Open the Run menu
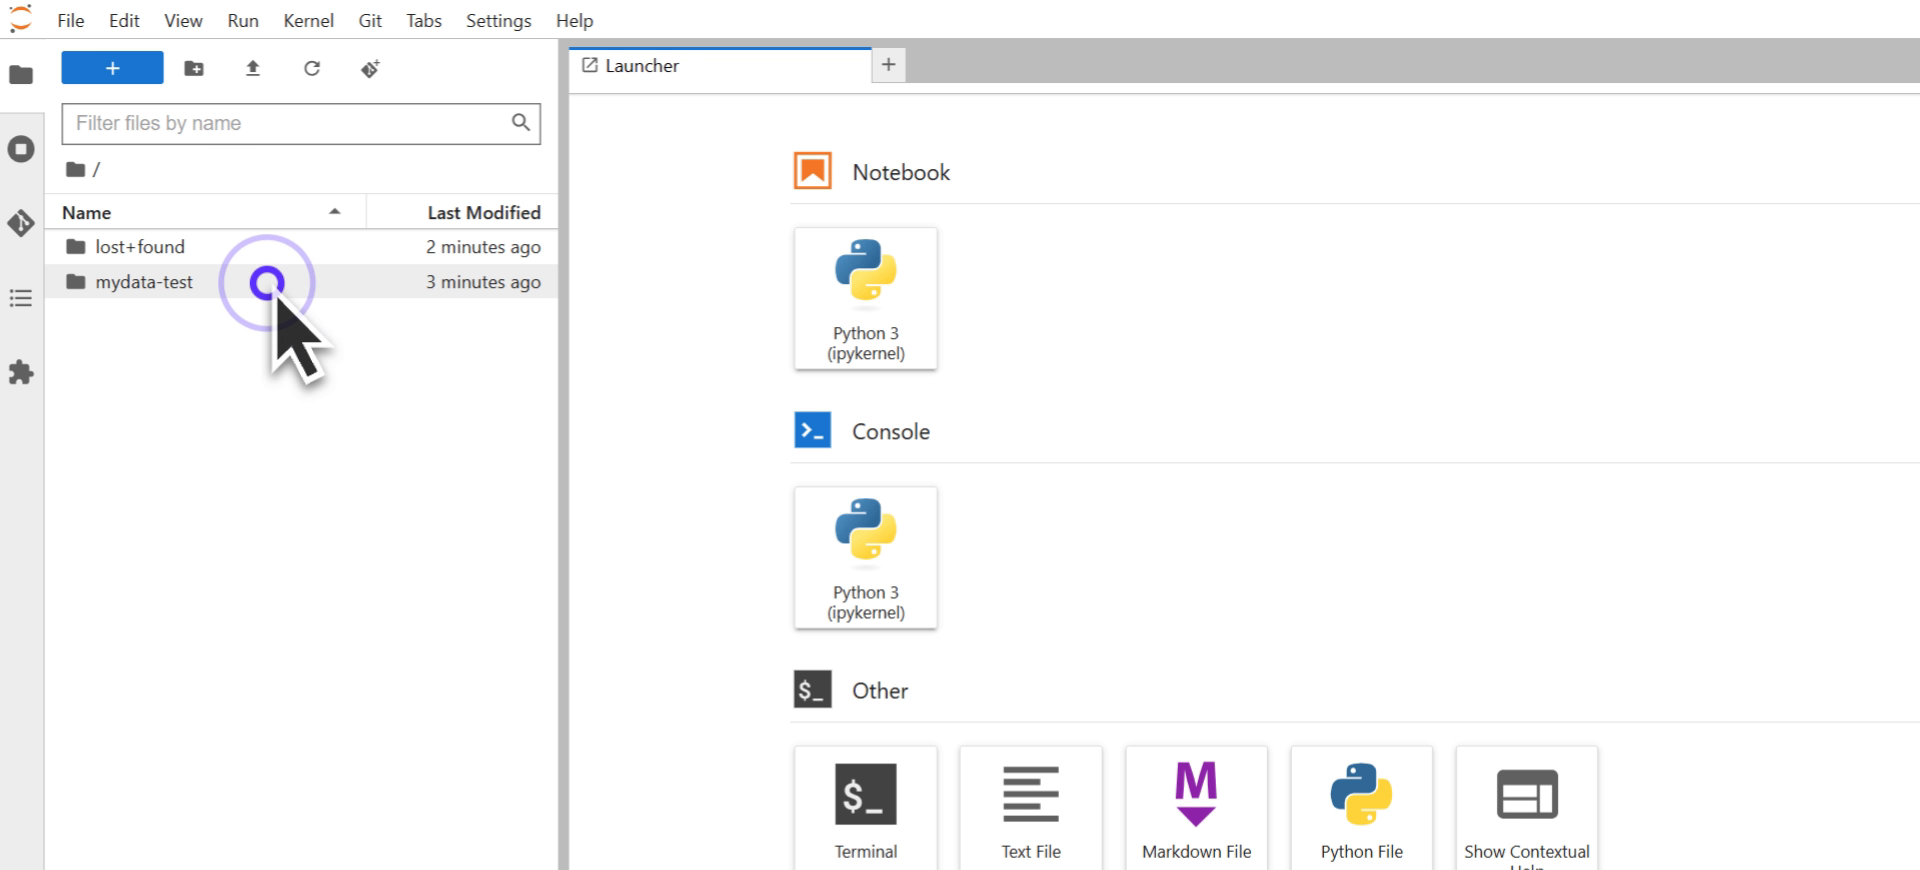The image size is (1920, 870). [243, 20]
